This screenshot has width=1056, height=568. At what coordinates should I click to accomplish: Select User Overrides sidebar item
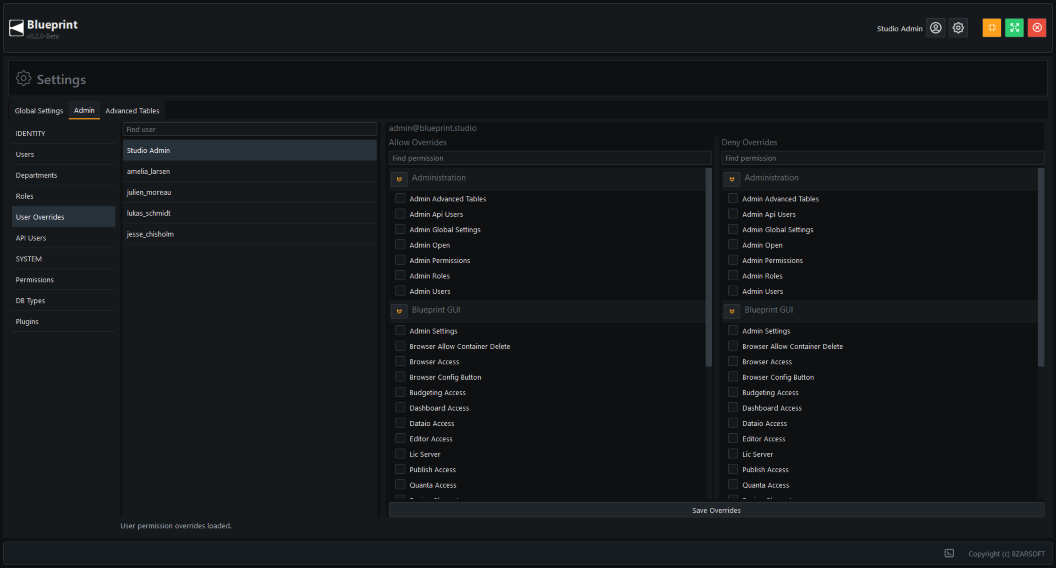[63, 217]
